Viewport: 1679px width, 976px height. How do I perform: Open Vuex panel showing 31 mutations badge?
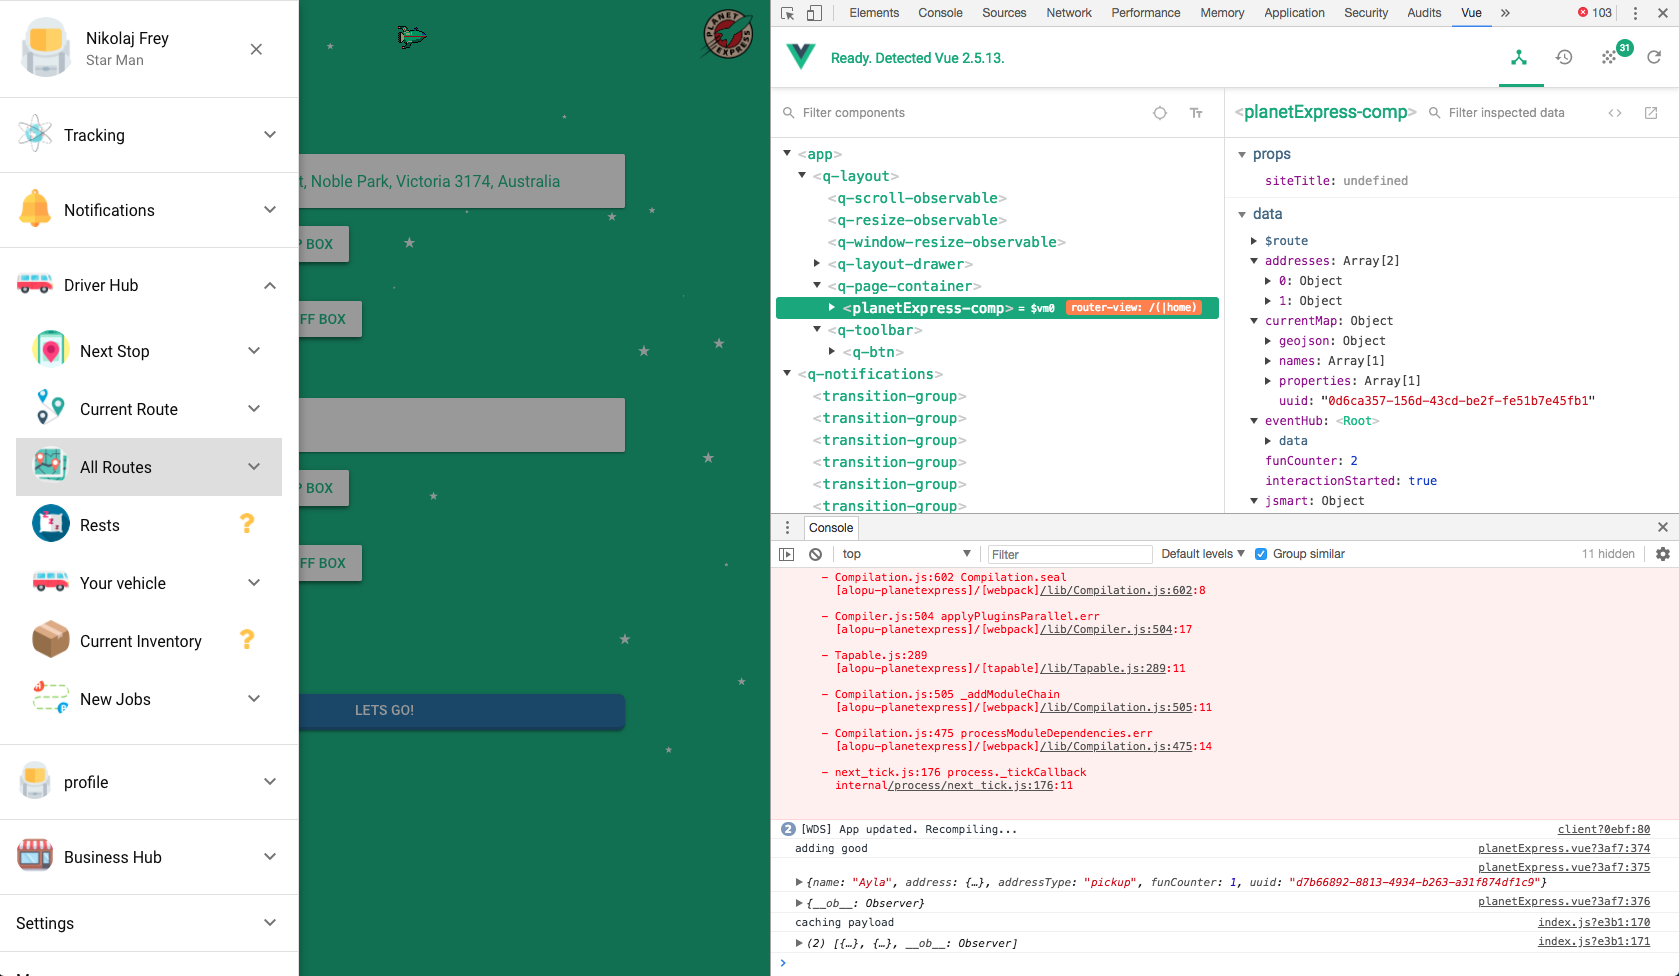coord(1611,58)
